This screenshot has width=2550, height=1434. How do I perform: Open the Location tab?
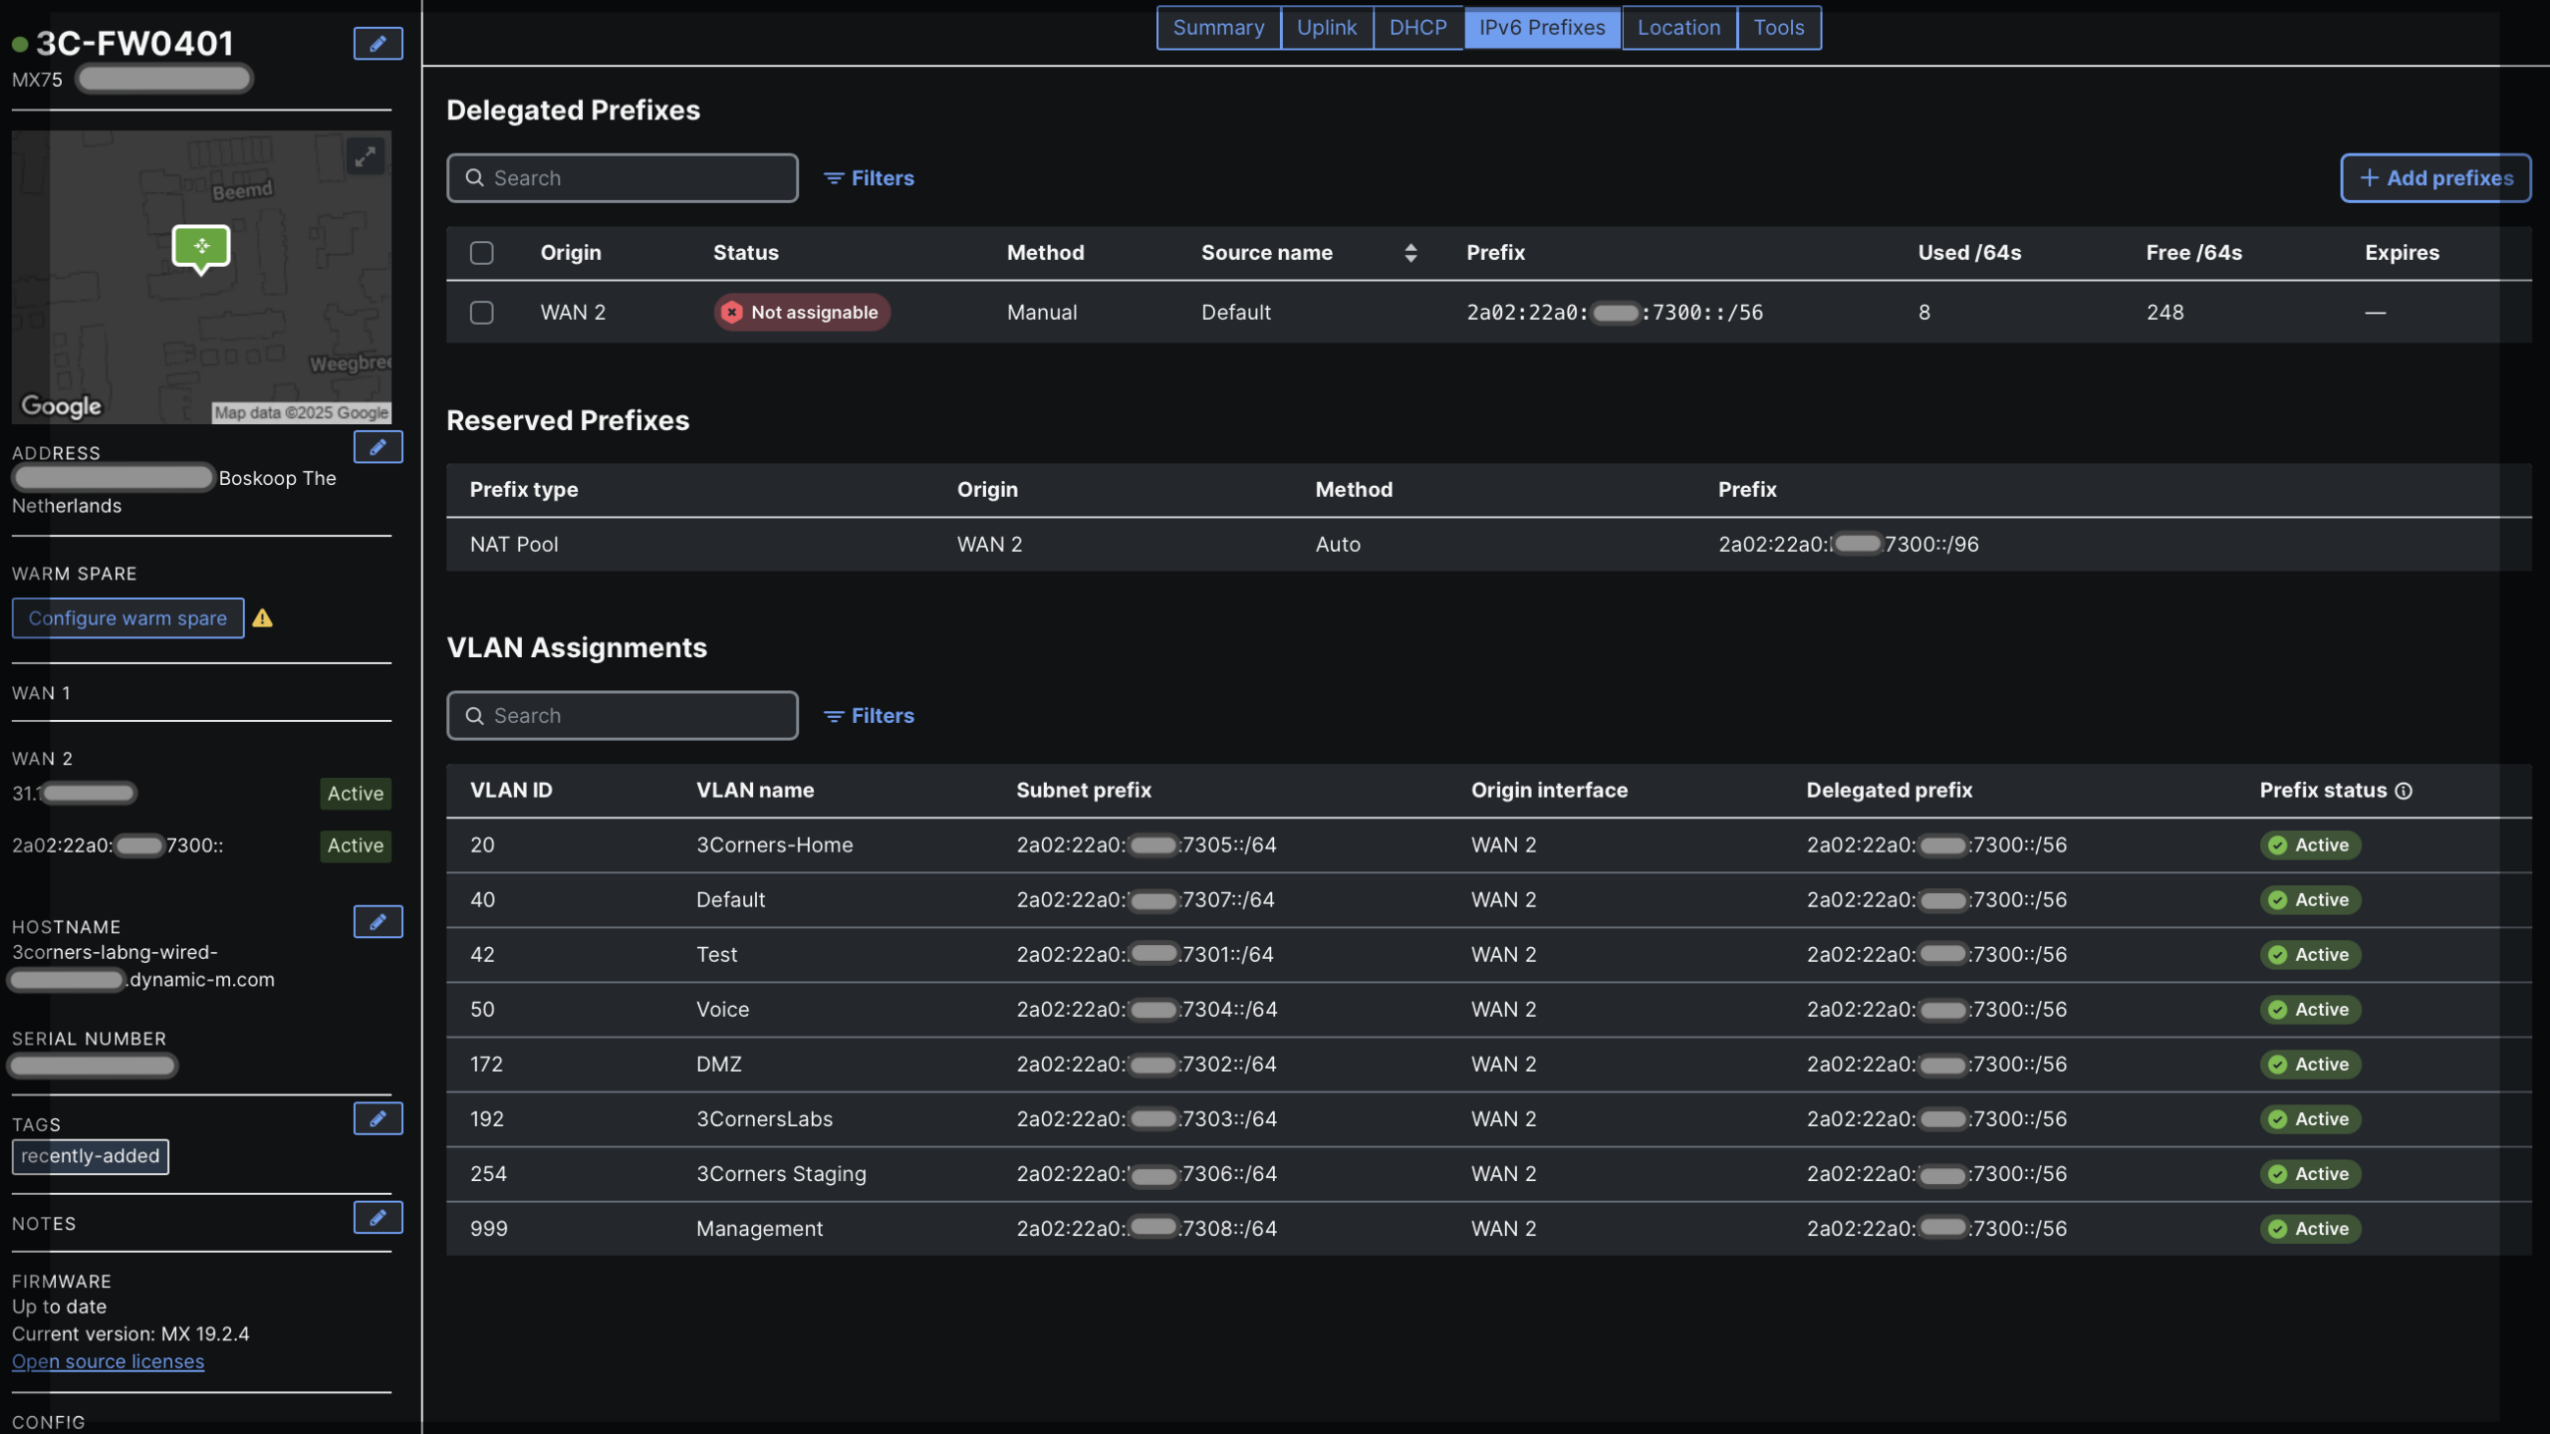[x=1678, y=27]
